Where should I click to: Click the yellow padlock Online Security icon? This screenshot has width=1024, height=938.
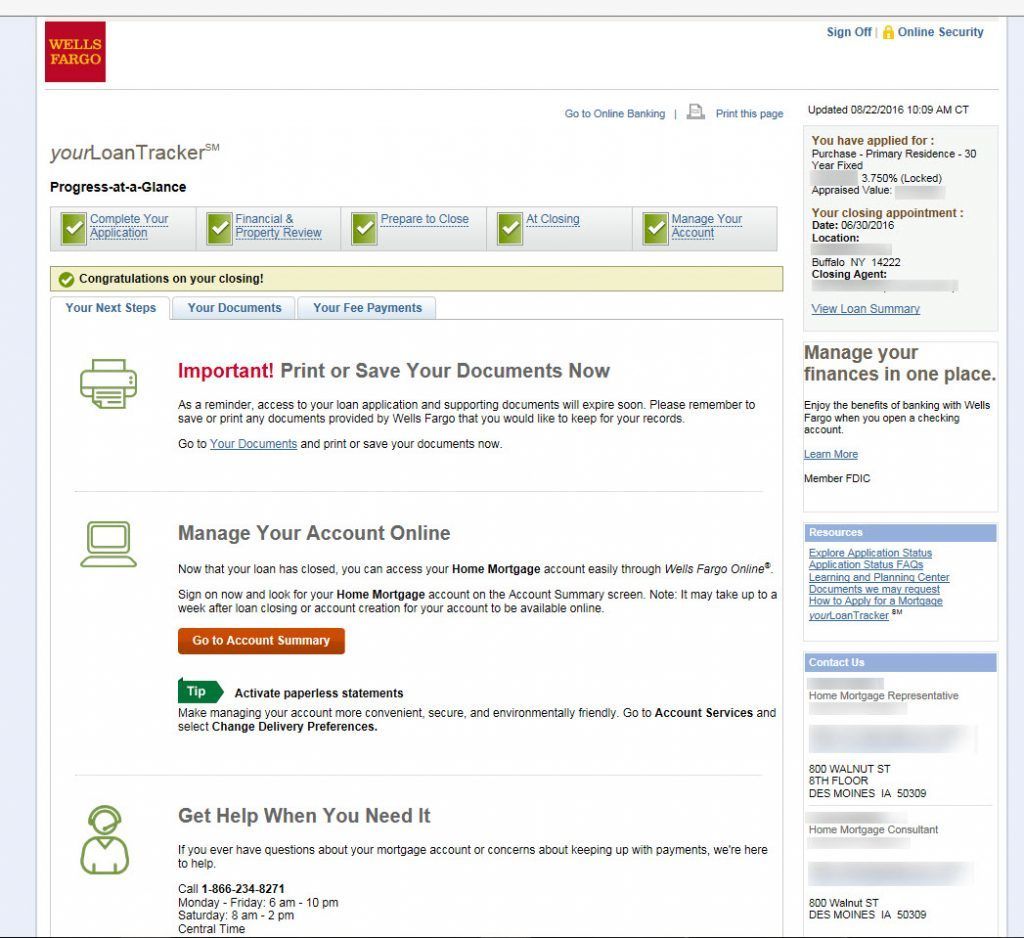point(887,32)
